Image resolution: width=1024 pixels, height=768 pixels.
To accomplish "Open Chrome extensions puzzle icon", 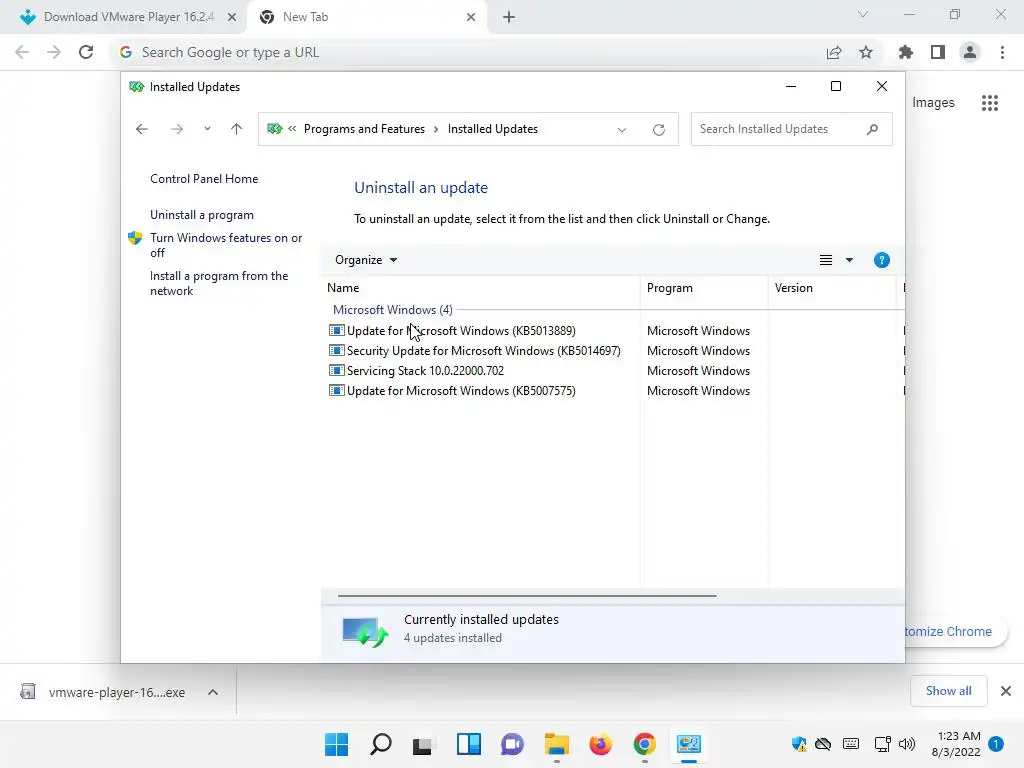I will tap(906, 52).
